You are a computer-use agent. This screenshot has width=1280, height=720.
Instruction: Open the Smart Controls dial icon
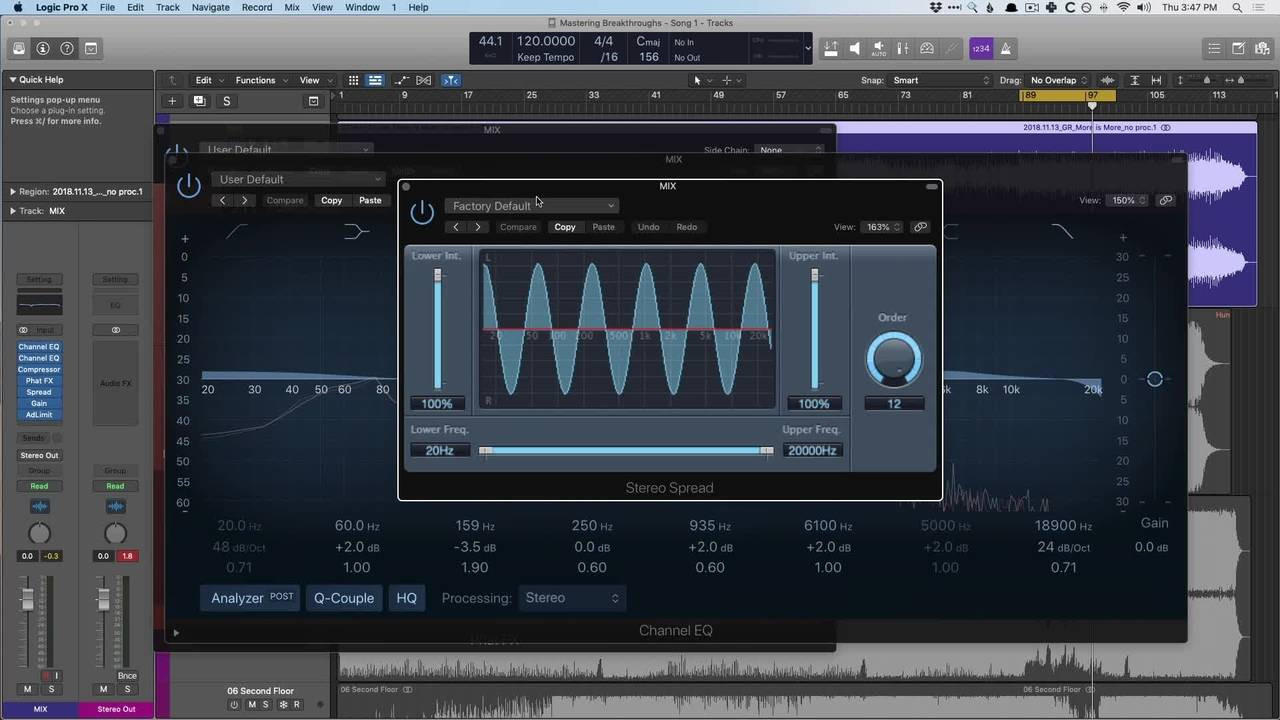[x=927, y=48]
